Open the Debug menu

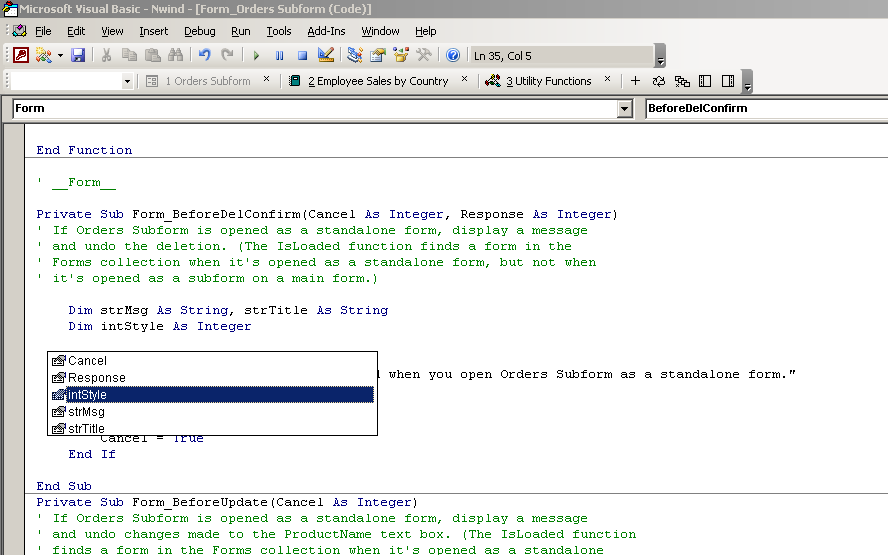(x=199, y=31)
